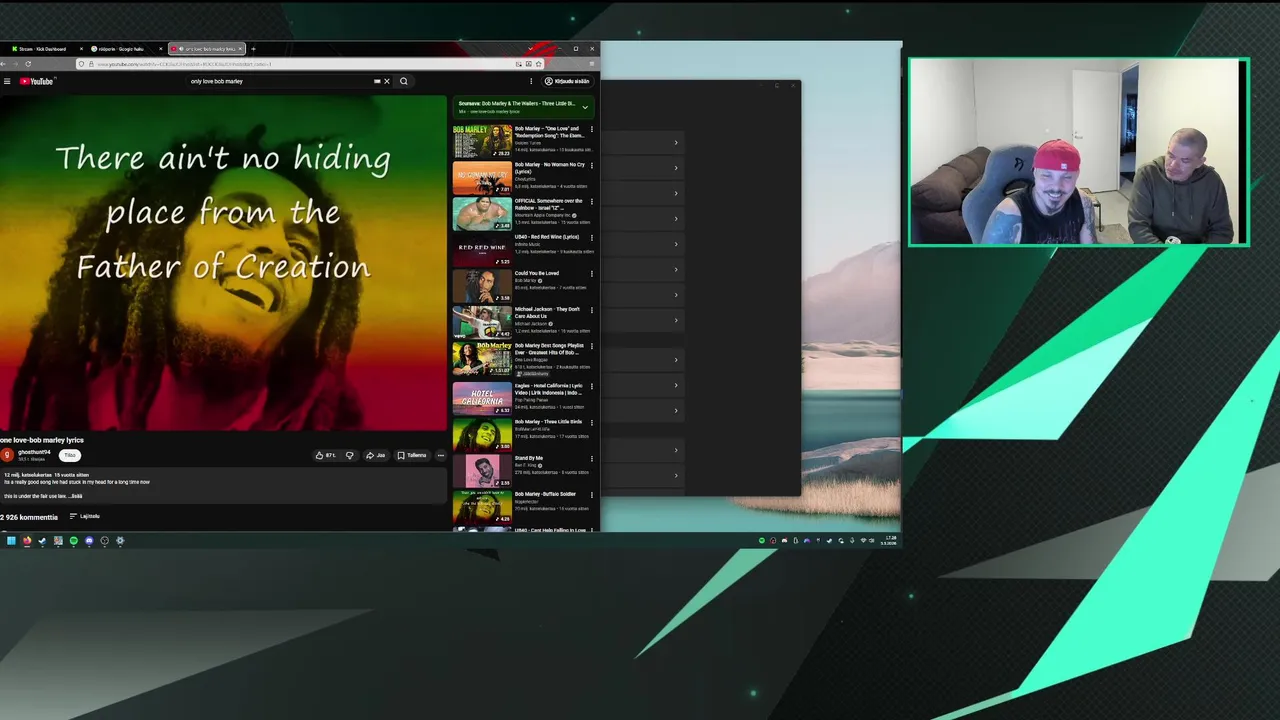The image size is (1280, 720).
Task: Open the UB40 Red Red Wine video title
Action: click(547, 237)
